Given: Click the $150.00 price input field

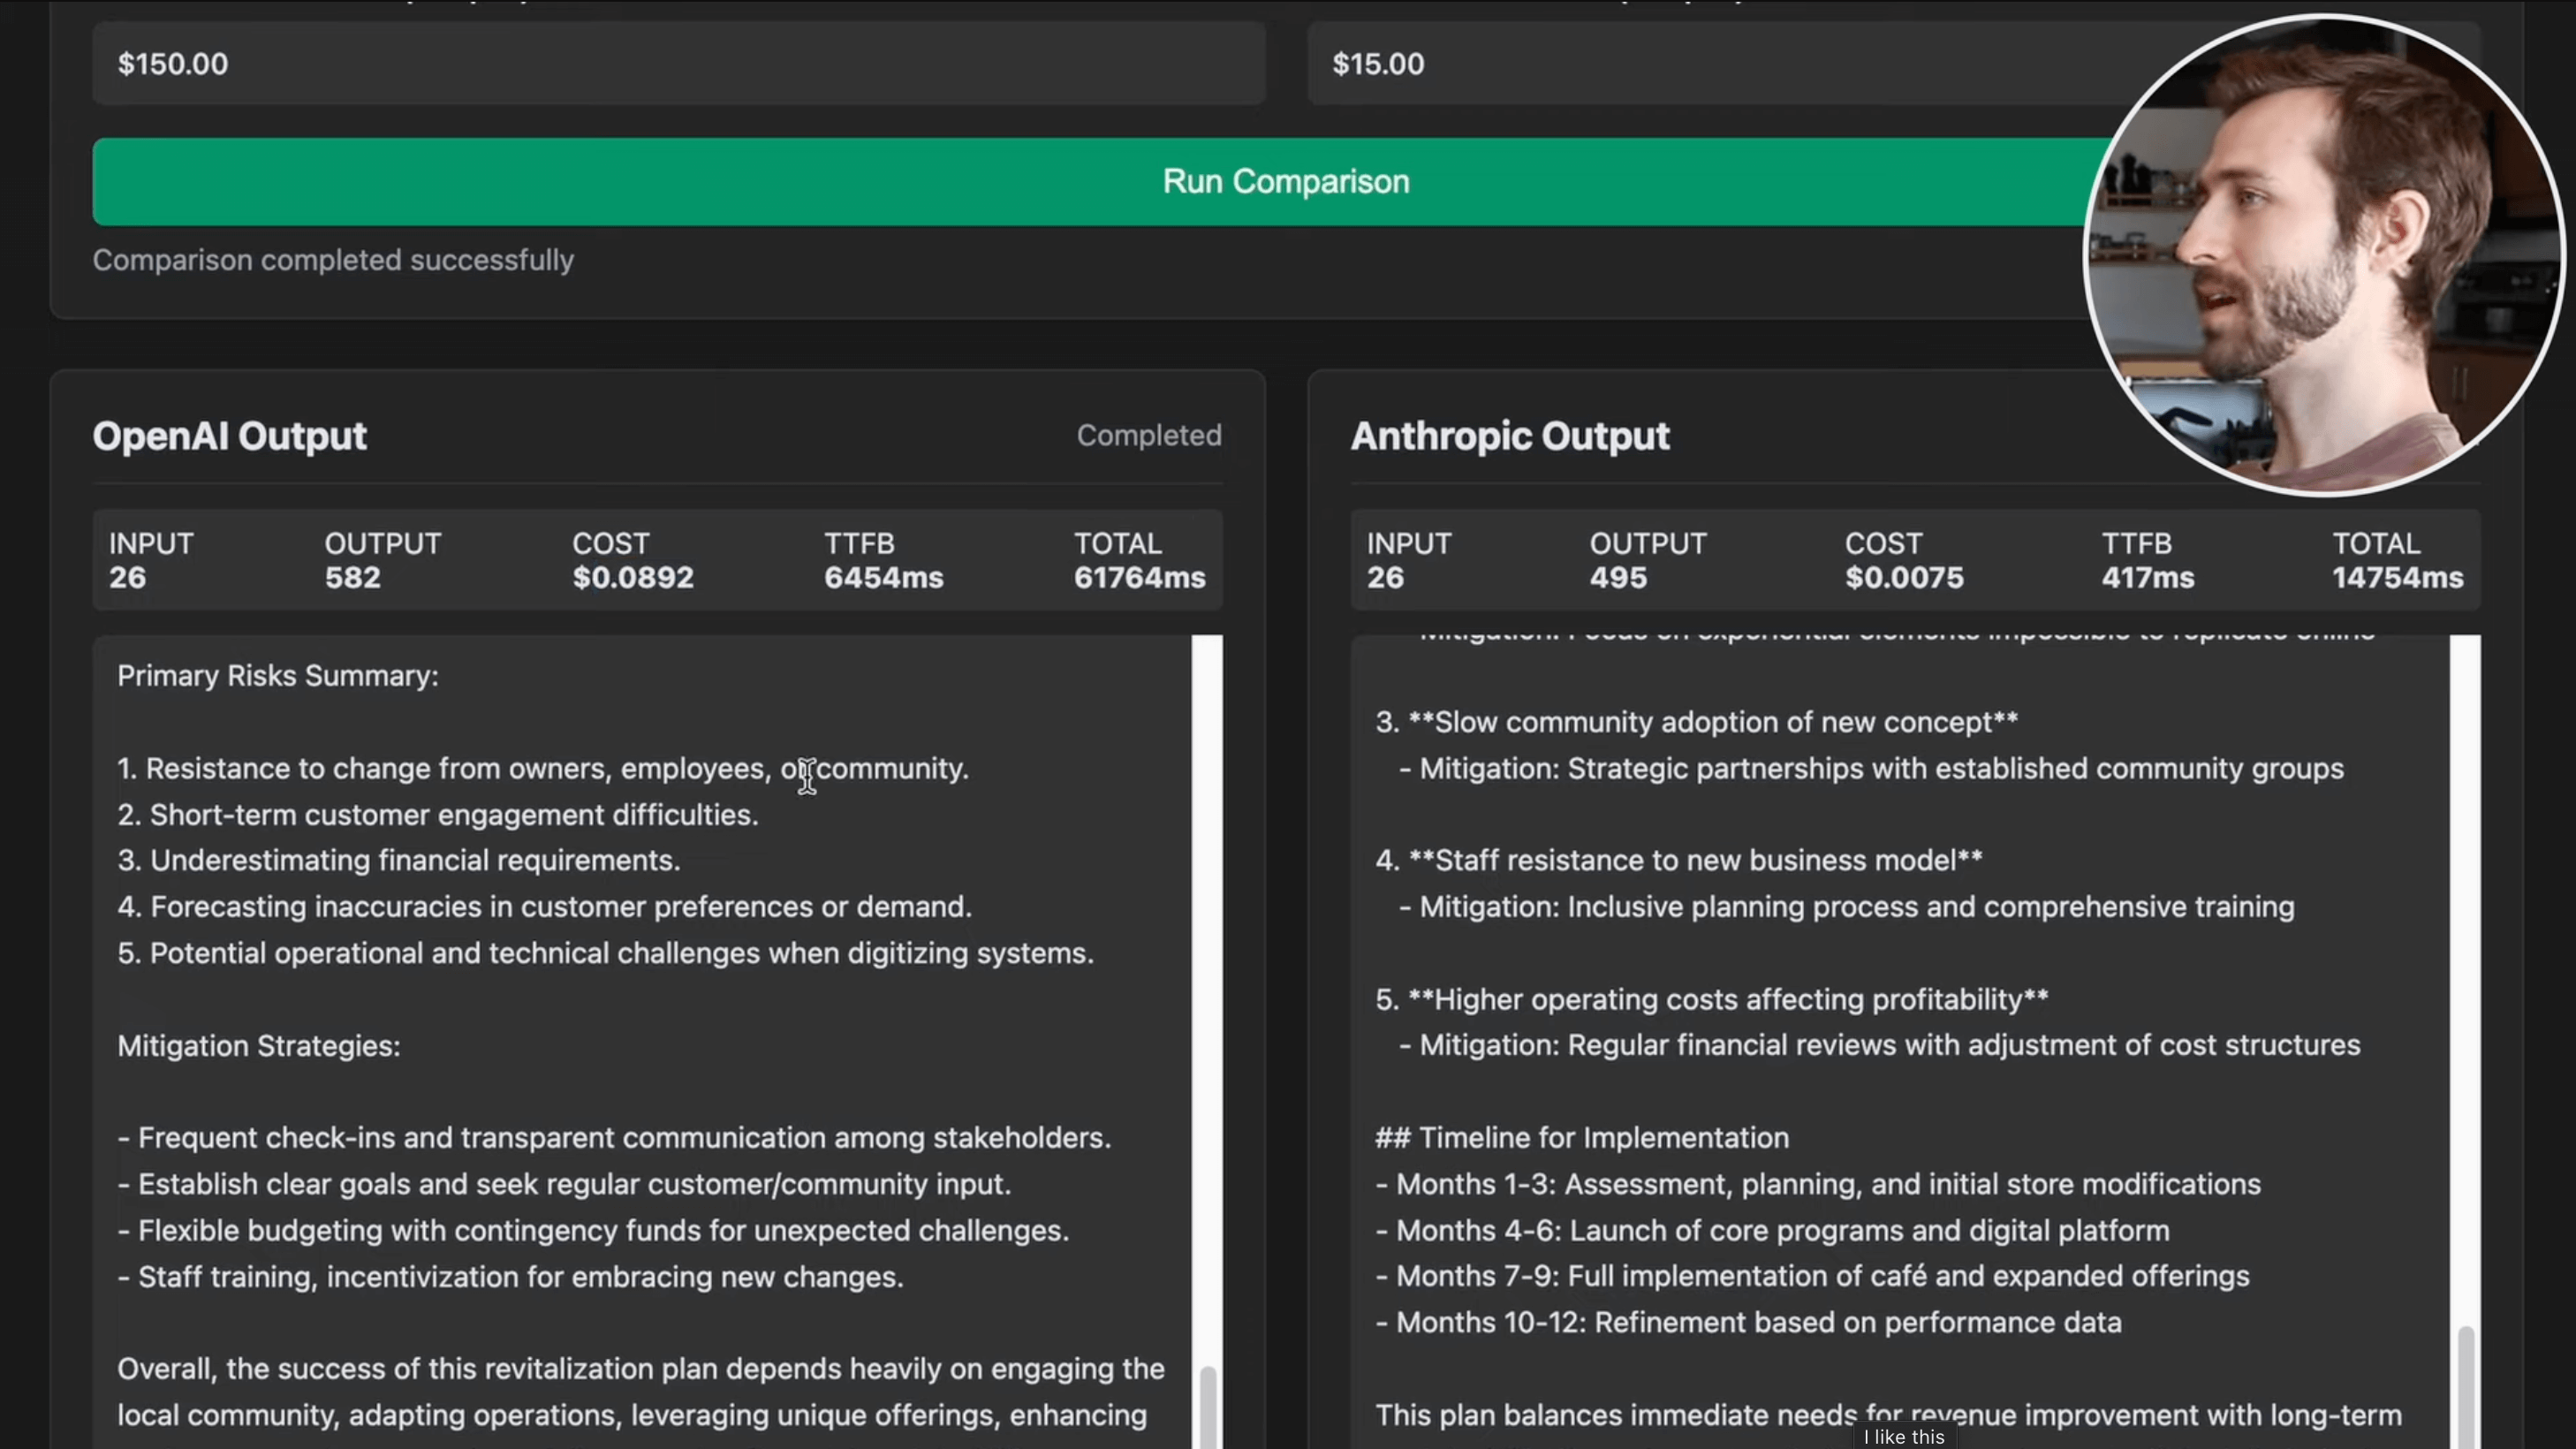Looking at the screenshot, I should (679, 64).
